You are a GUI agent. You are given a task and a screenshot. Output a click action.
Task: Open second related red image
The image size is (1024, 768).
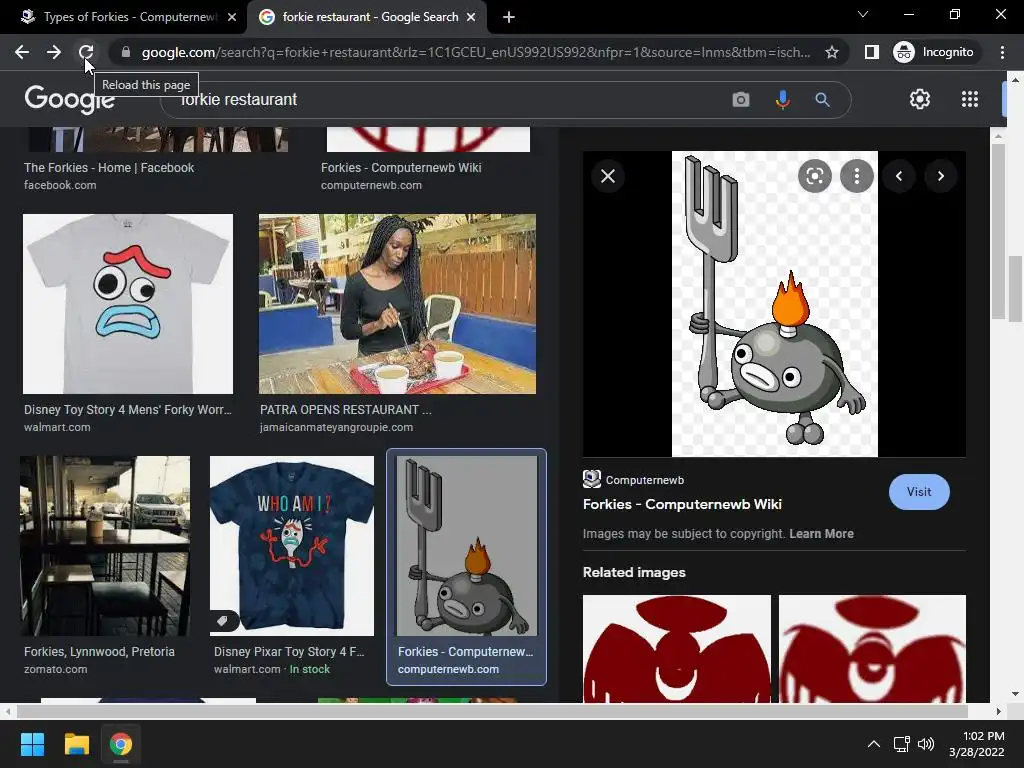[872, 648]
